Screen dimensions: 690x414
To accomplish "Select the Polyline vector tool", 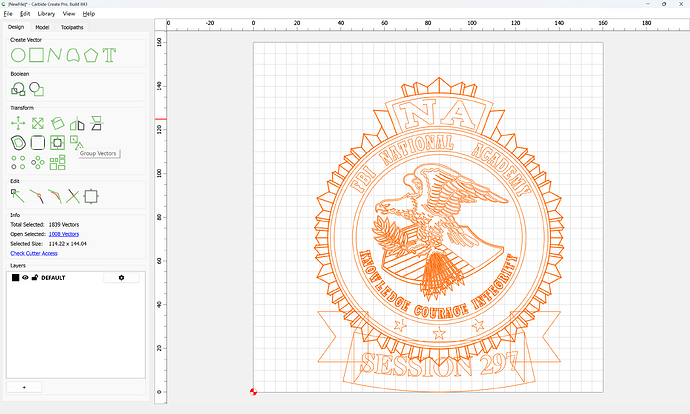I will coord(55,55).
